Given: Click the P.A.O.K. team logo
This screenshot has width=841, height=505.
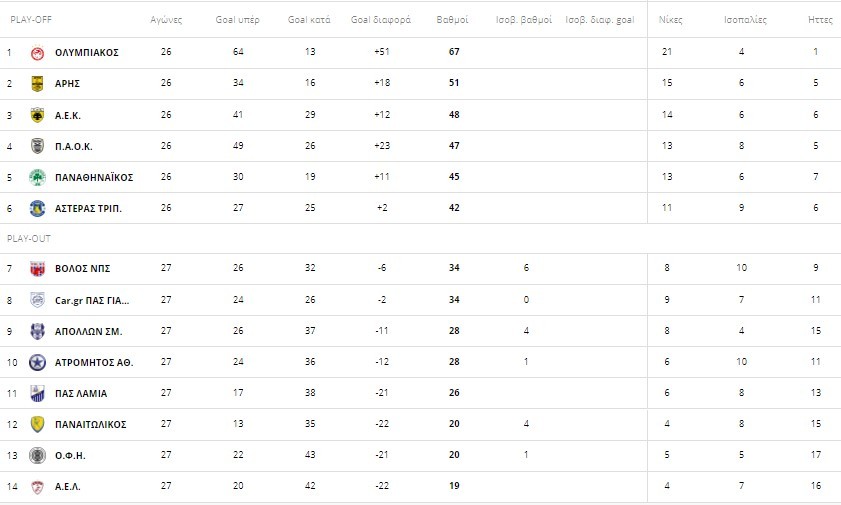Looking at the screenshot, I should (x=37, y=146).
